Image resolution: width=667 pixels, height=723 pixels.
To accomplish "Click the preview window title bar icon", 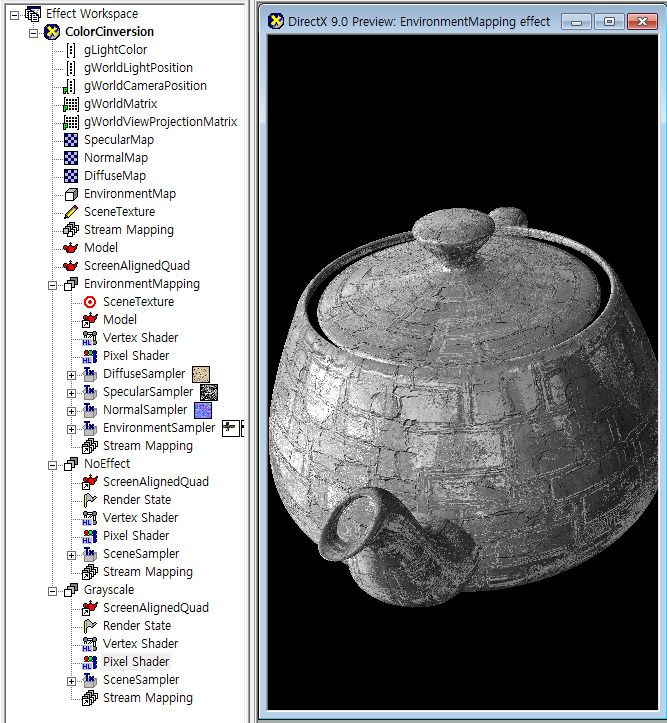I will (x=276, y=21).
